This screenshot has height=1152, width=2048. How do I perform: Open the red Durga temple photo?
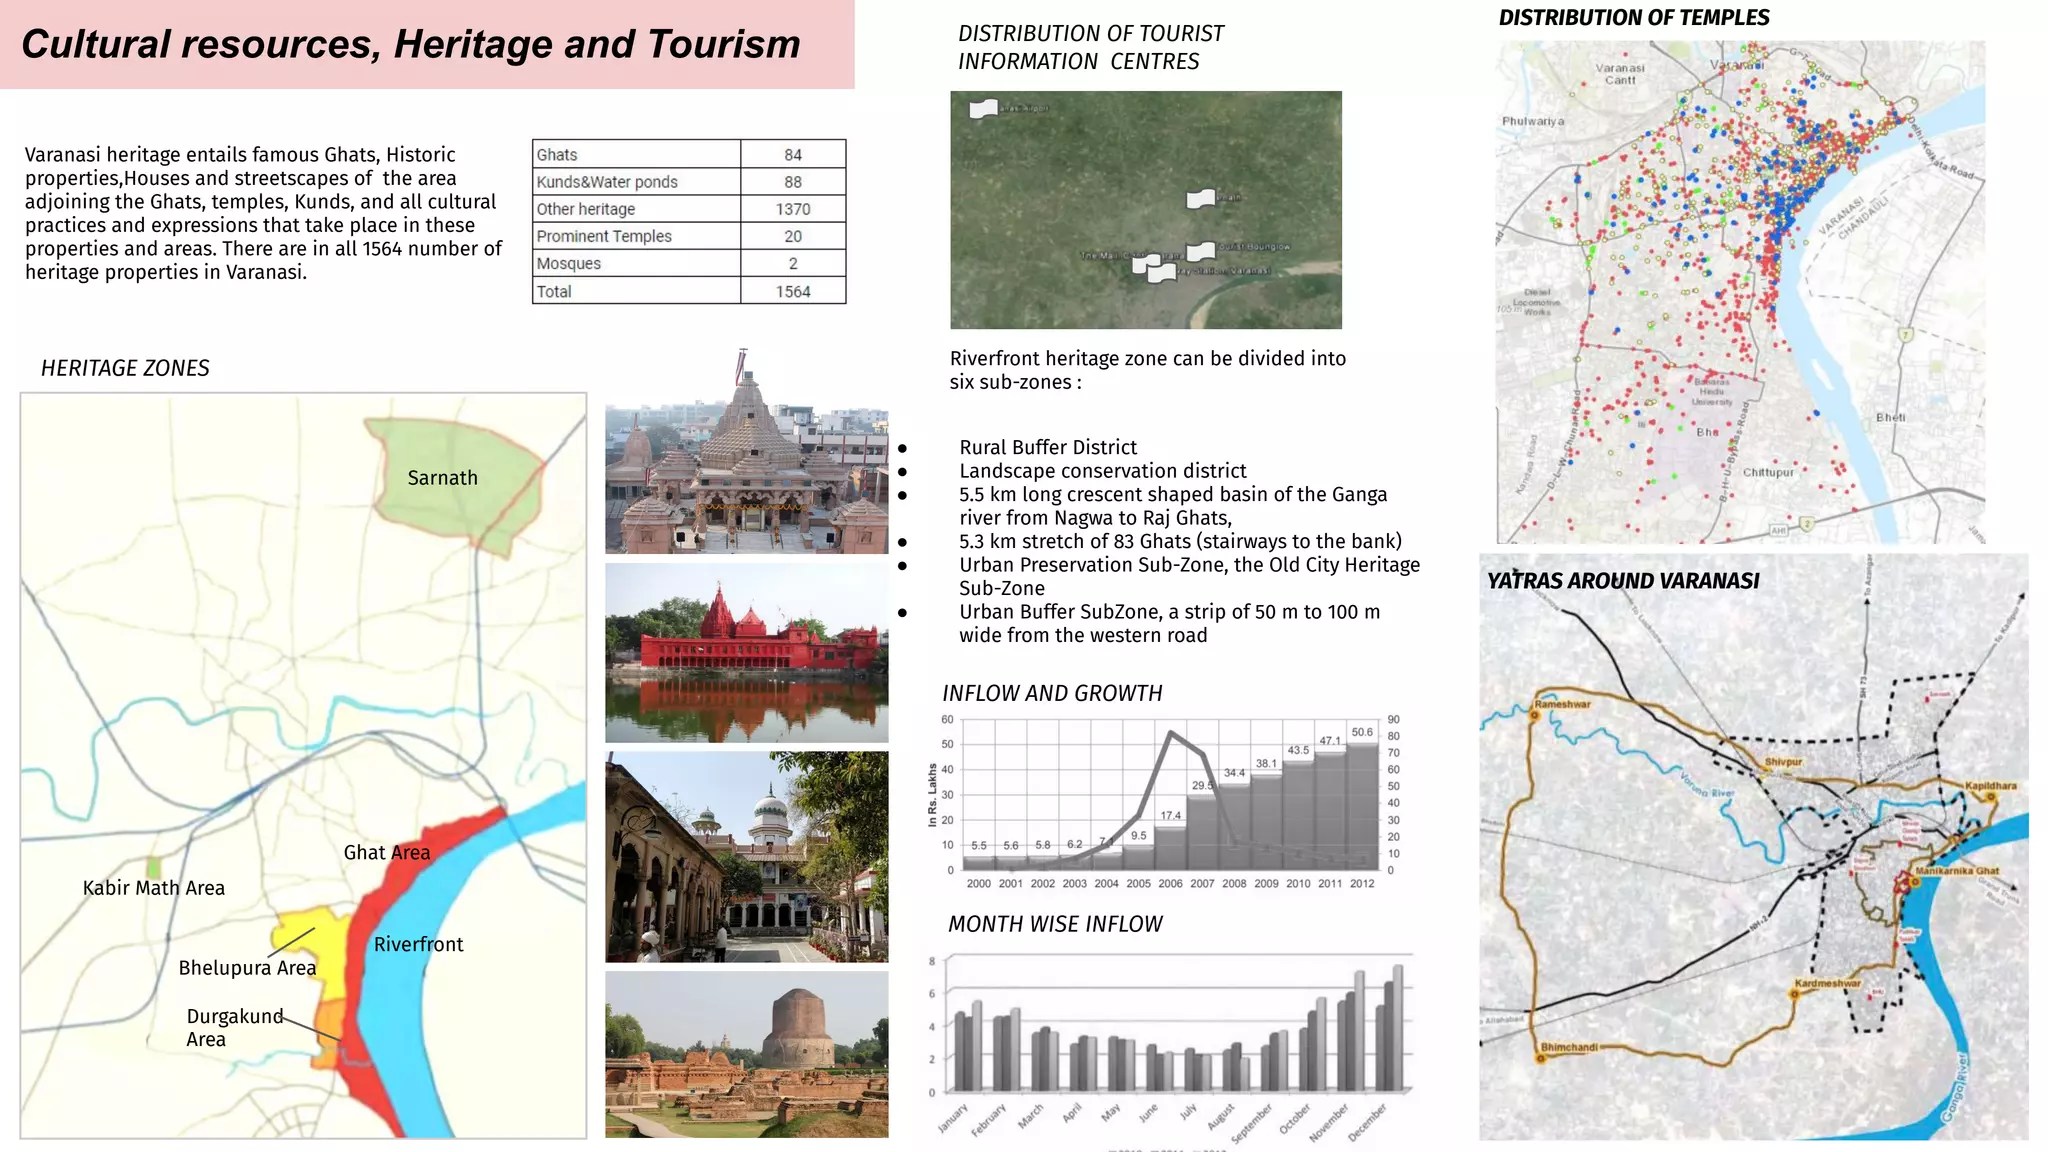pos(746,652)
